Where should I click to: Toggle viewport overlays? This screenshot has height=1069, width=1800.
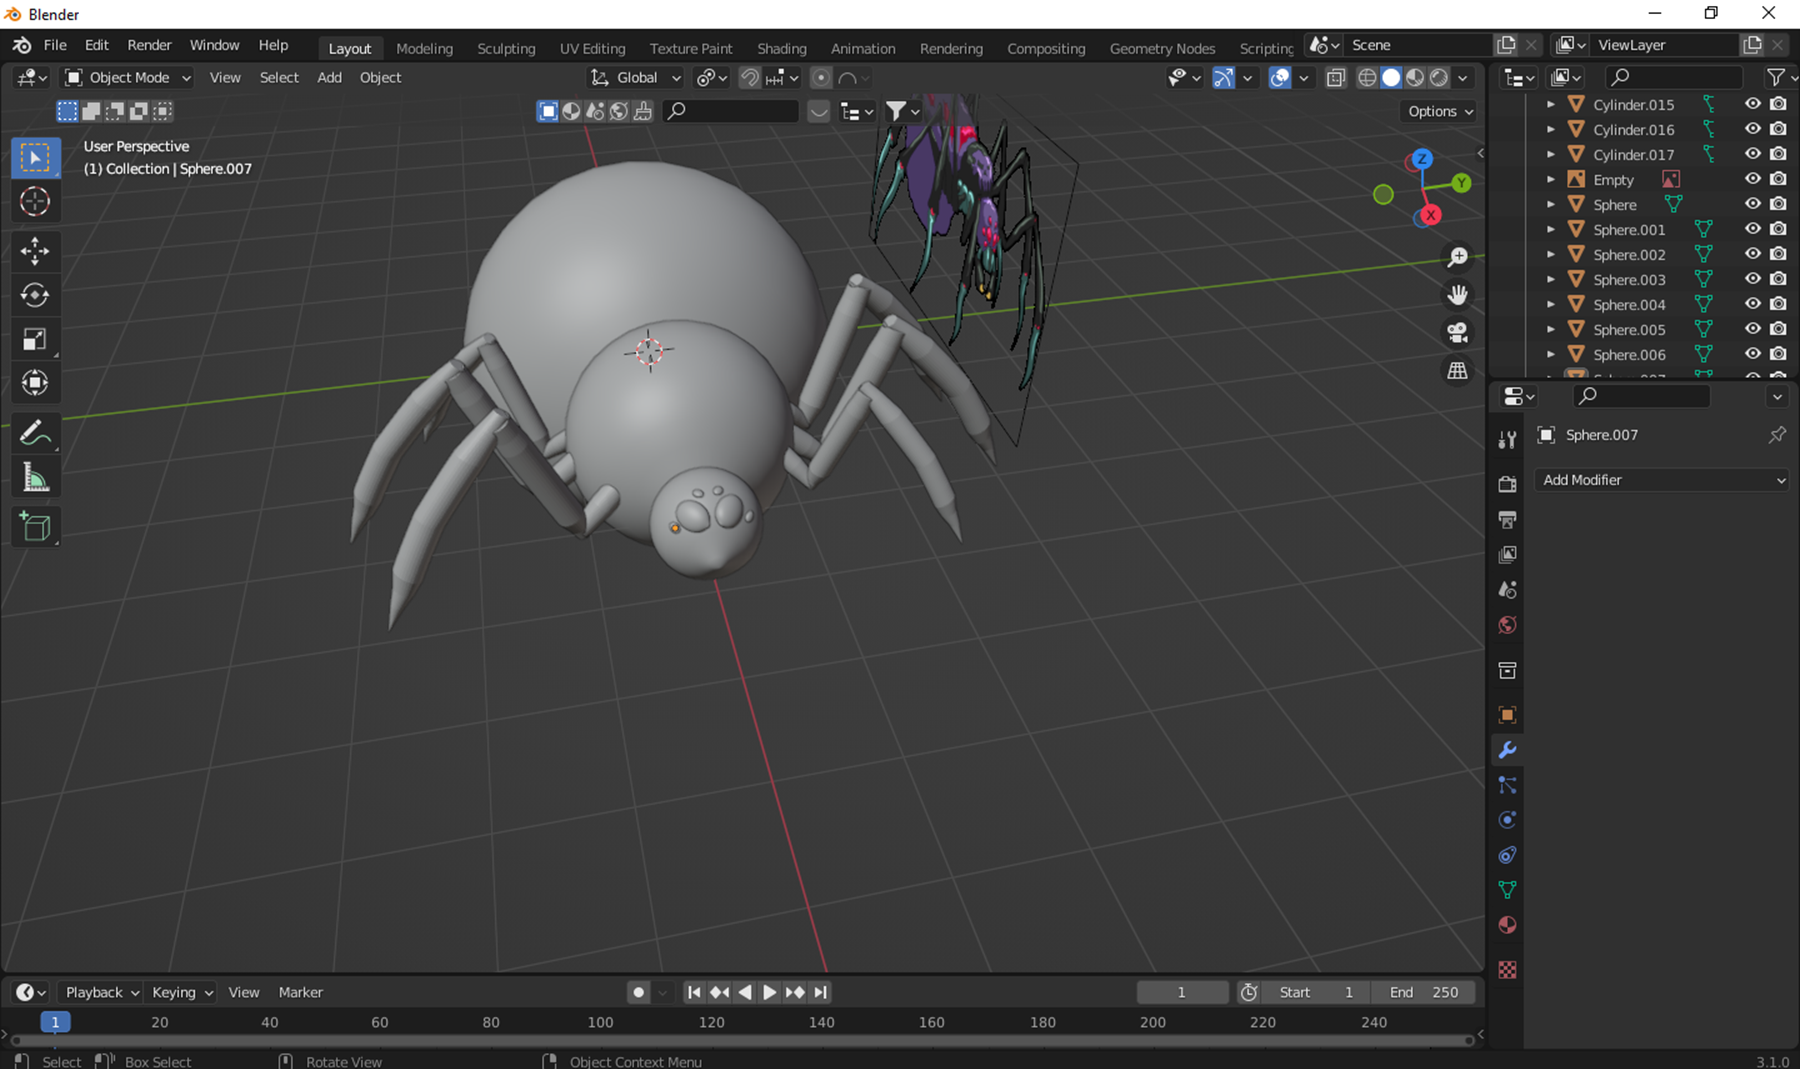click(1279, 78)
